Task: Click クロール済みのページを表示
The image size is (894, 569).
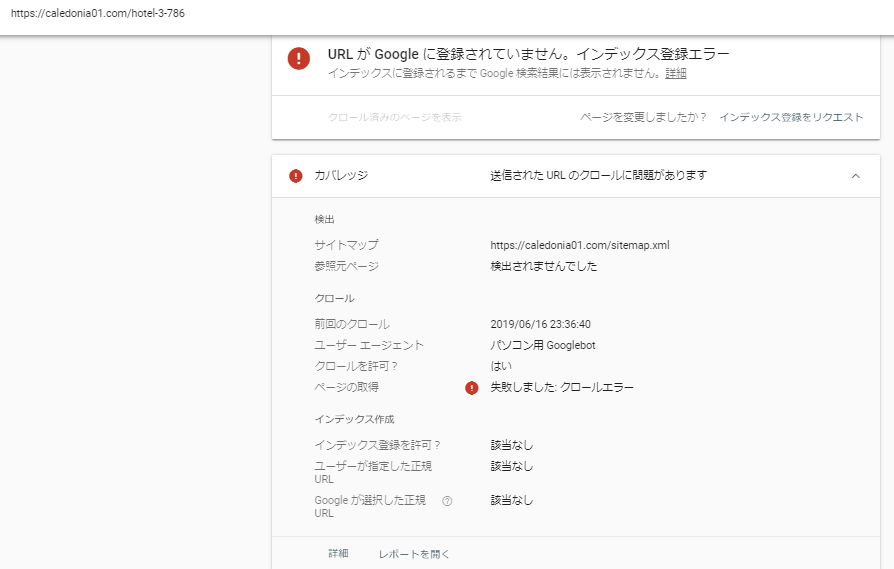Action: (395, 117)
